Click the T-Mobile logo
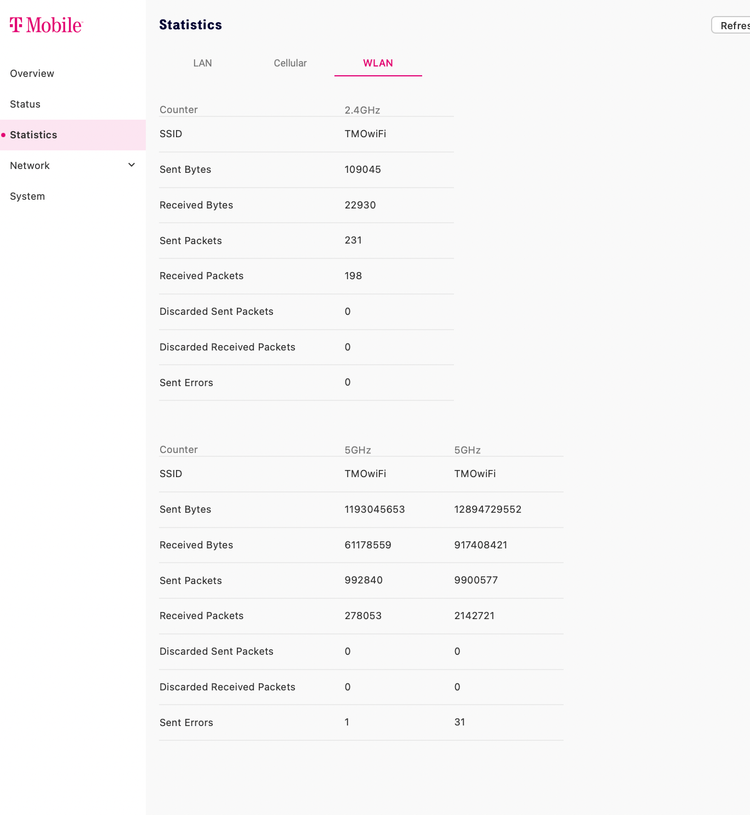The height and width of the screenshot is (815, 750). point(46,25)
